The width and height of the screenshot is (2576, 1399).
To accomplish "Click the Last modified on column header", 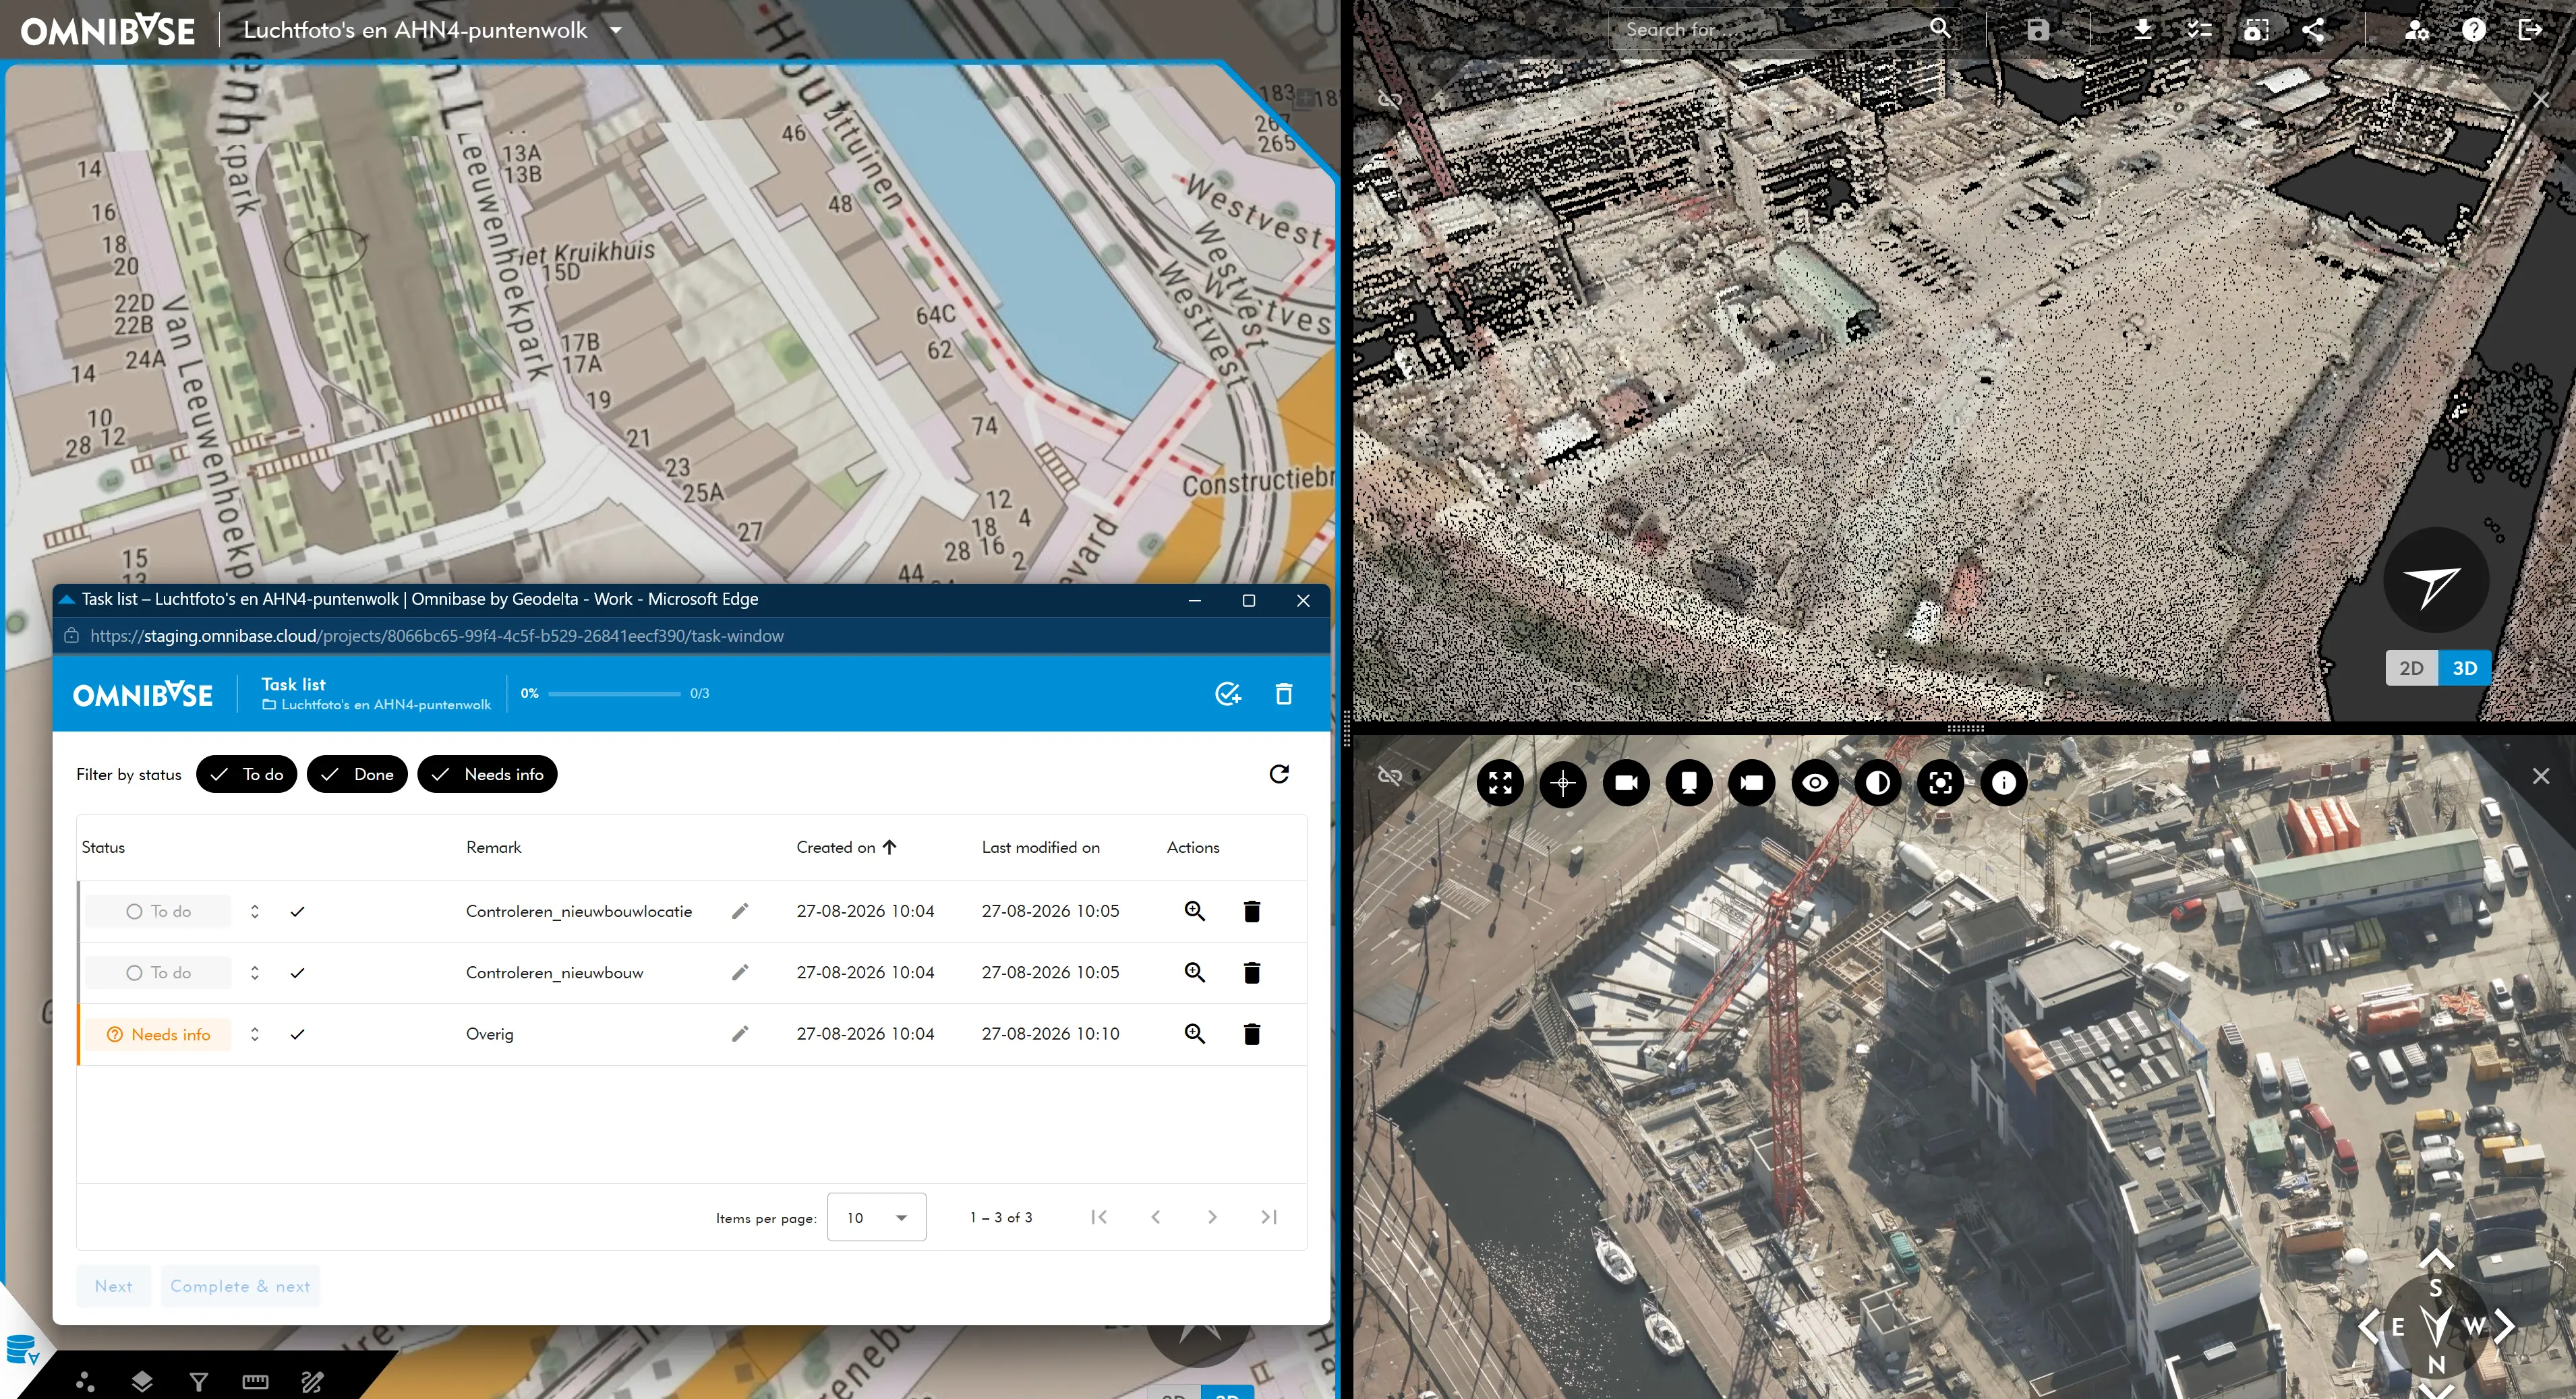I will (1040, 847).
